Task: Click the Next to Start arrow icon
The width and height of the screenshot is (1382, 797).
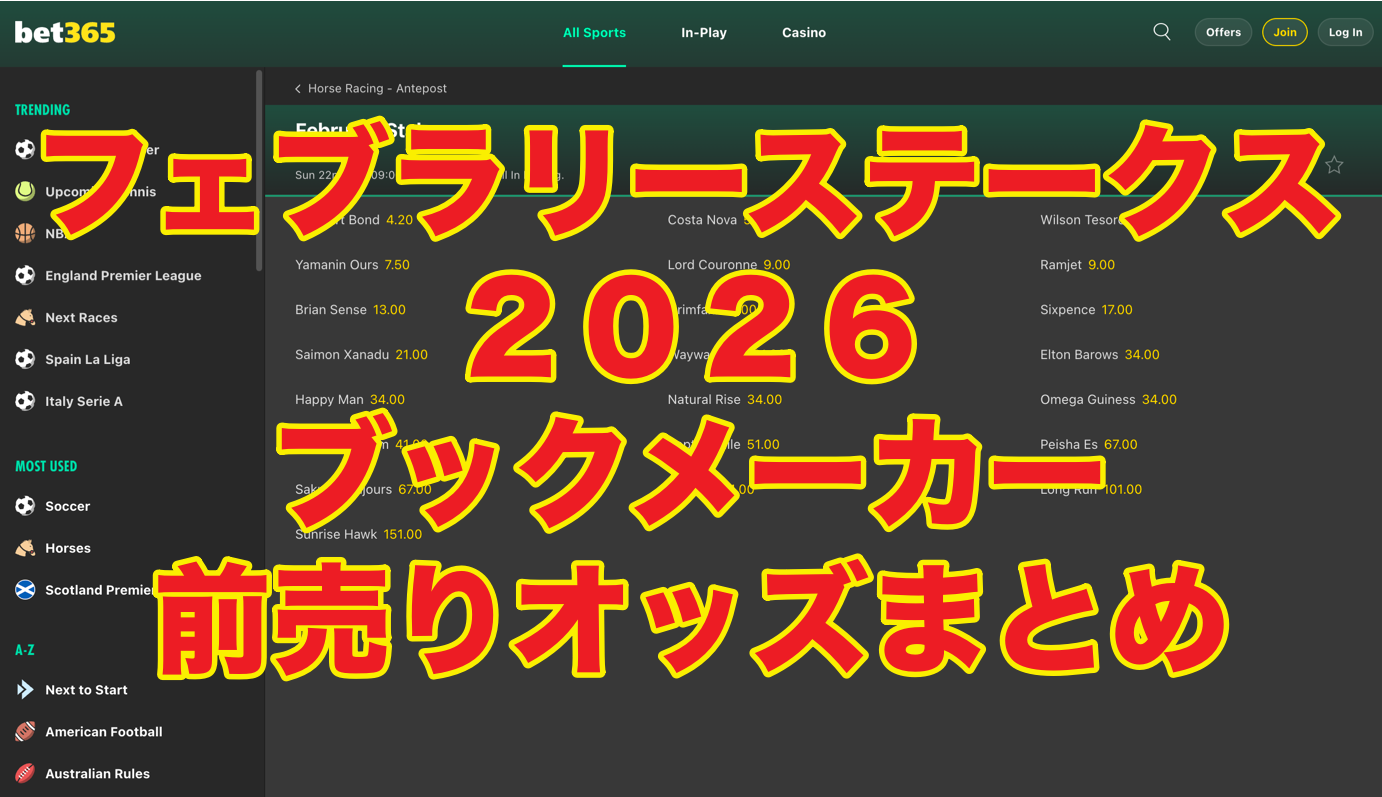Action: (x=25, y=690)
